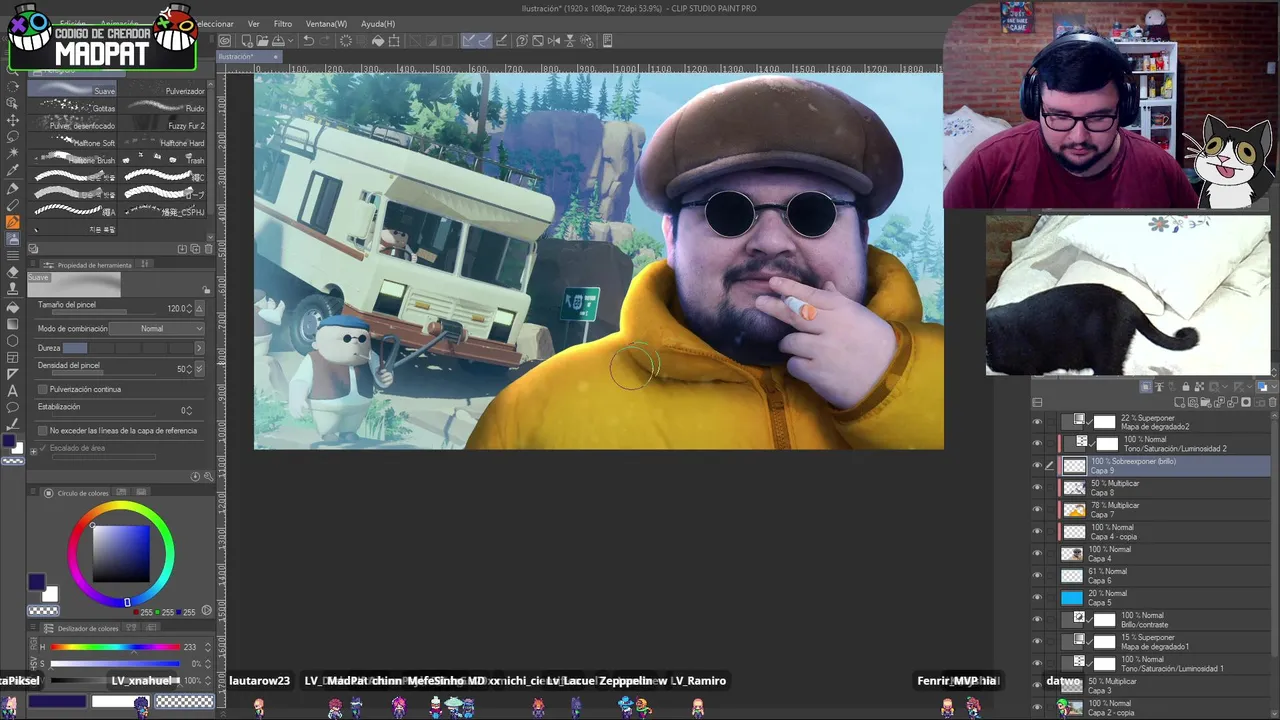Screen dimensions: 1280x720
Task: Select the Gradient tool
Action: click(13, 324)
